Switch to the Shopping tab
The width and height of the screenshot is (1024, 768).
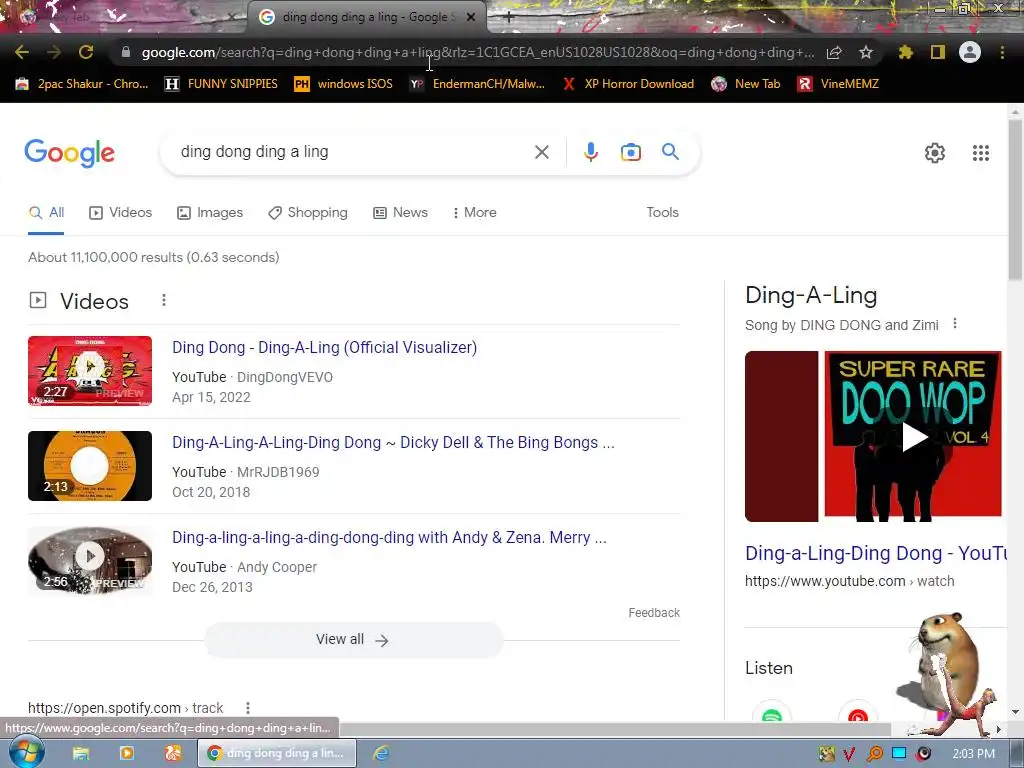[x=308, y=212]
